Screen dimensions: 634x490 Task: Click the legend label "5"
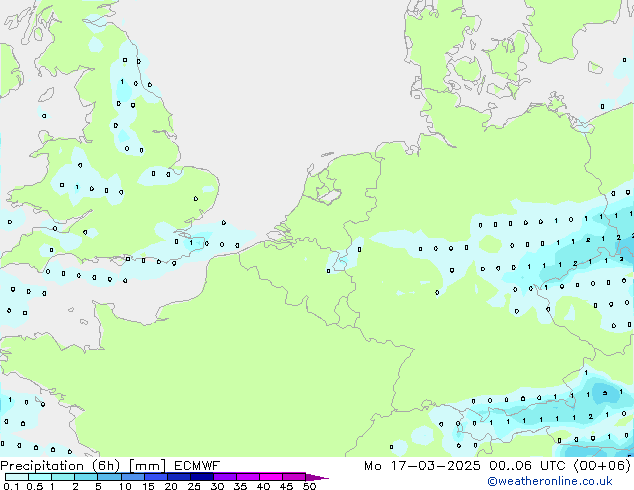point(98,486)
